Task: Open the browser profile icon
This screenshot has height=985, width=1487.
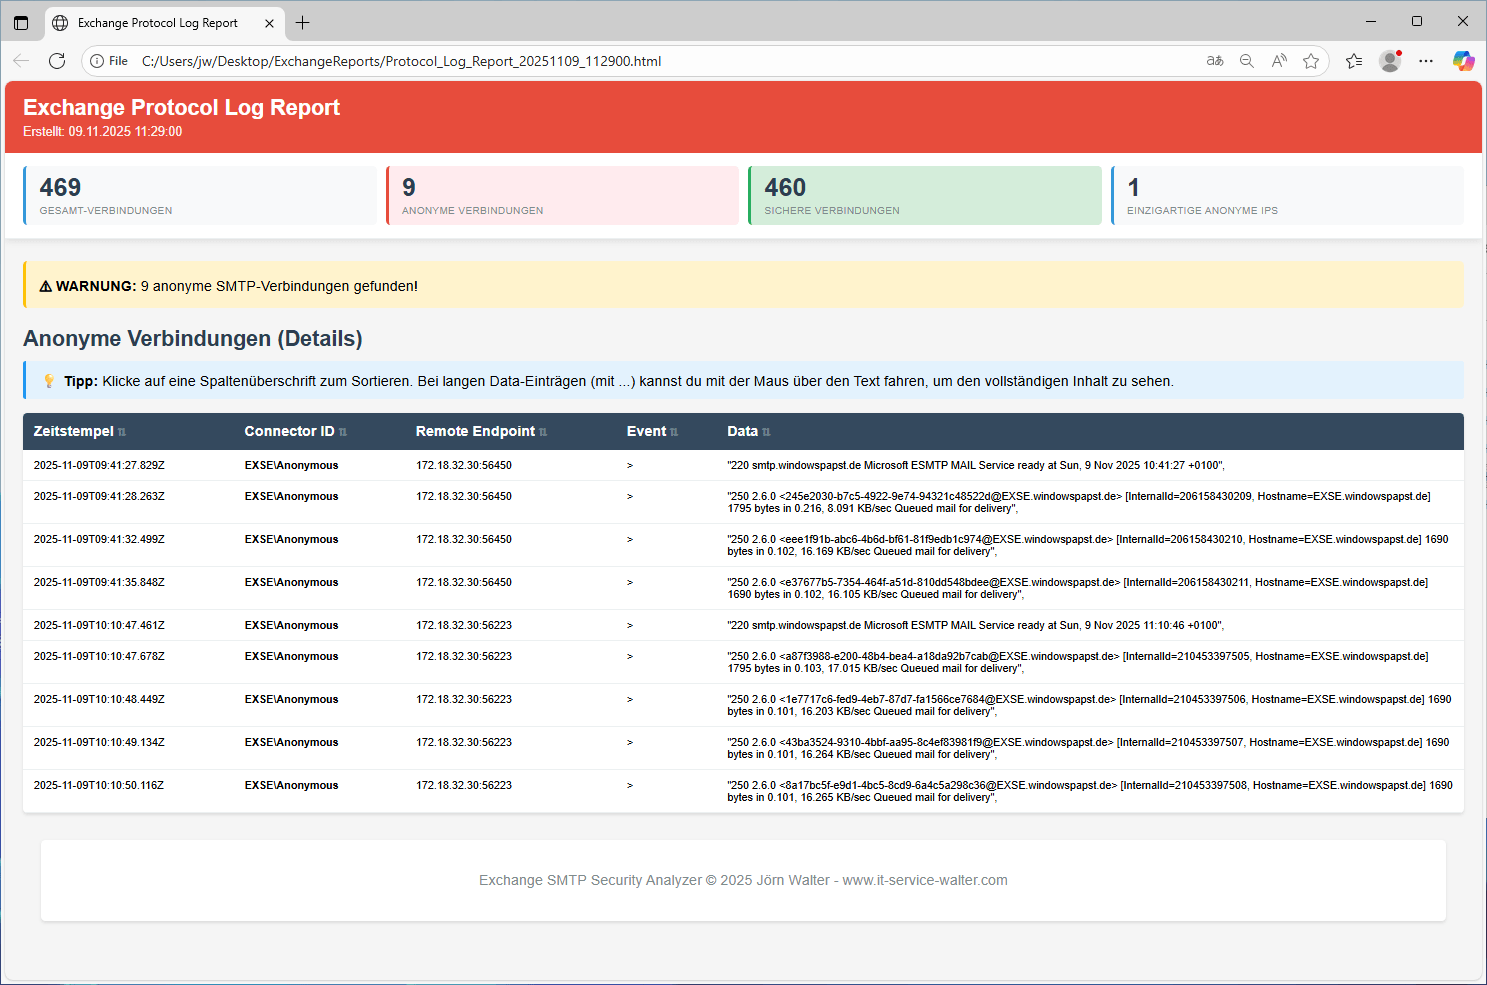Action: coord(1390,61)
